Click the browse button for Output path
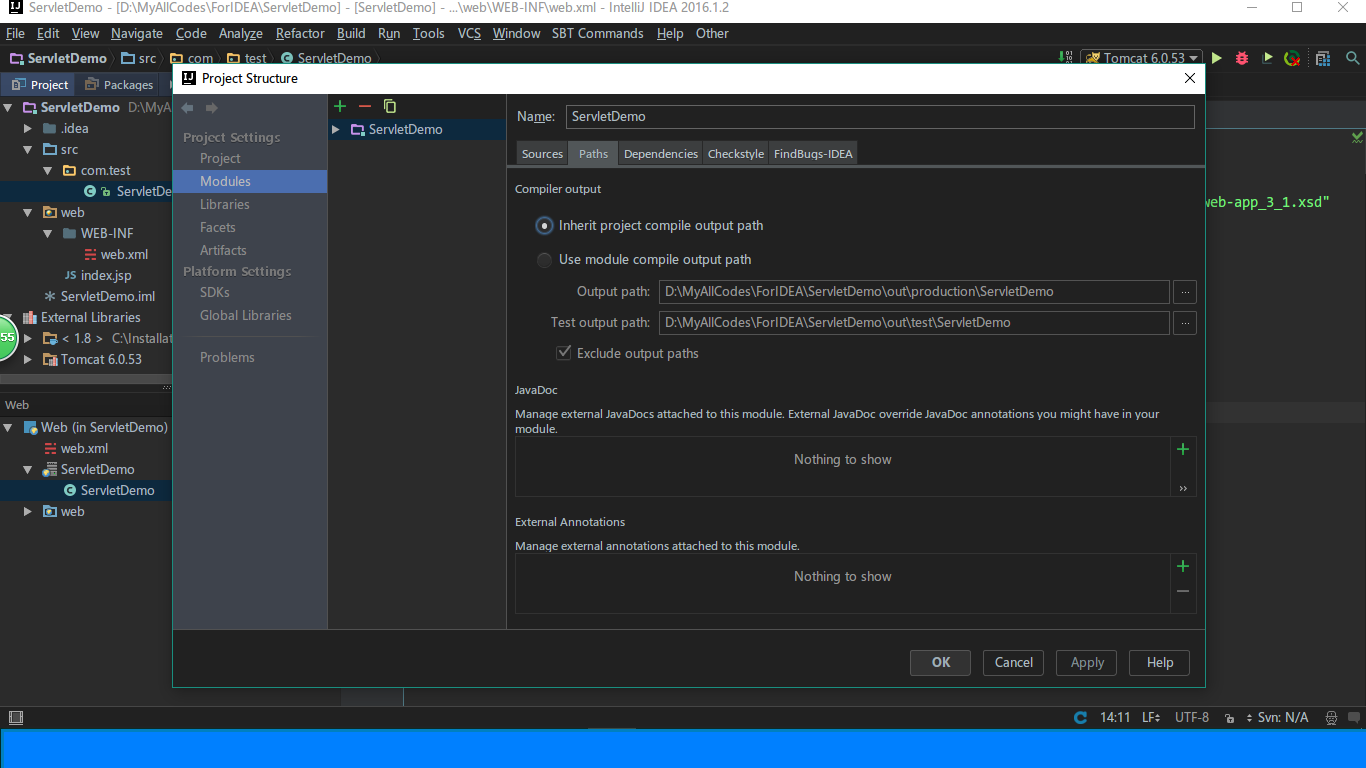The height and width of the screenshot is (768, 1366). [1185, 292]
